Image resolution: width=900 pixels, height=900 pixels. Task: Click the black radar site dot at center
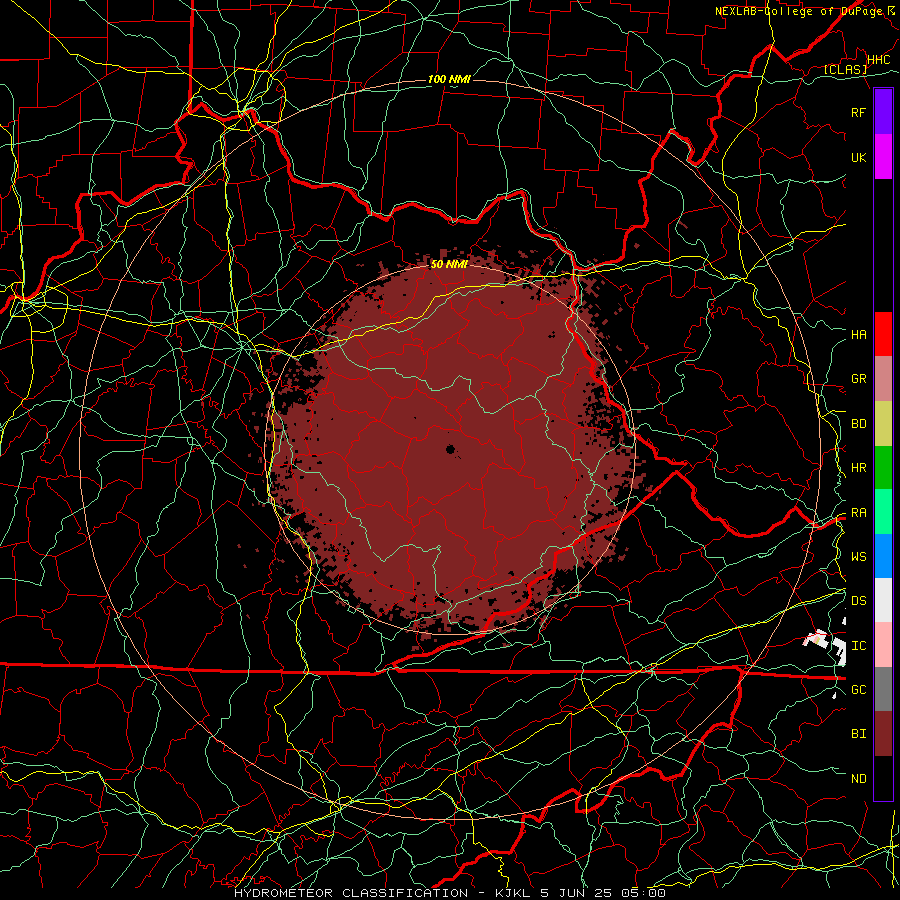[x=451, y=449]
